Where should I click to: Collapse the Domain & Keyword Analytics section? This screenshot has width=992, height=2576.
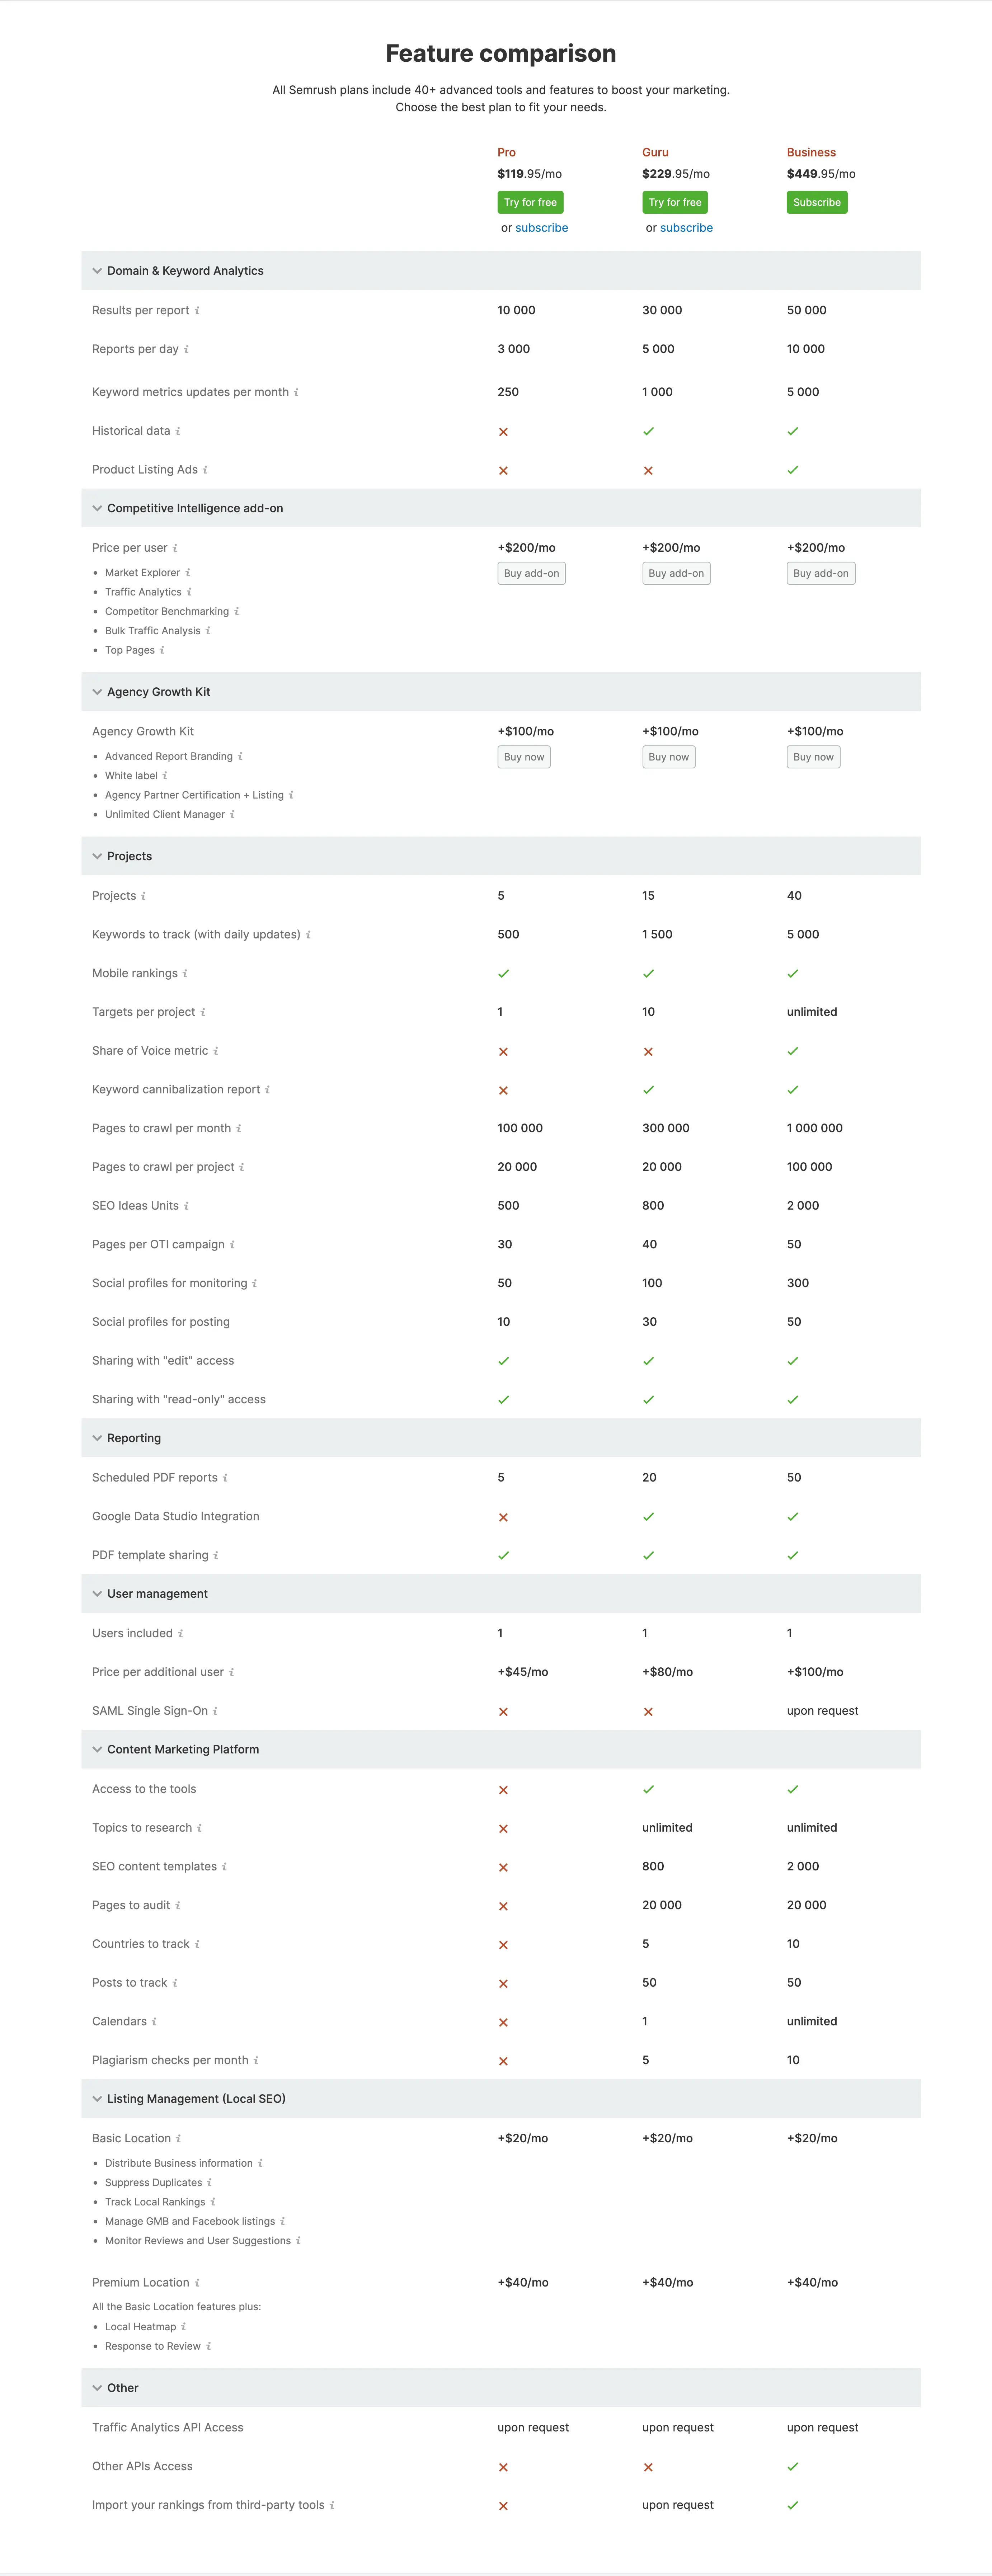click(x=97, y=270)
